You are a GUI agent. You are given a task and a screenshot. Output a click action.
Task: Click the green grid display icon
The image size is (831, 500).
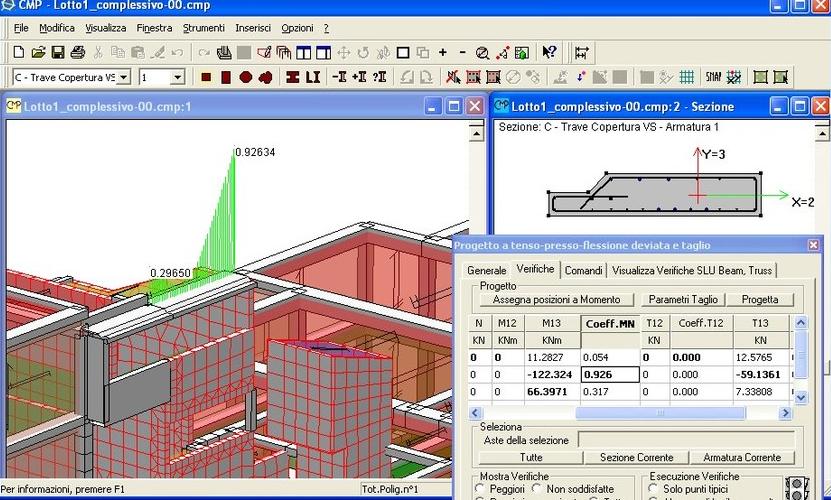pyautogui.click(x=687, y=77)
